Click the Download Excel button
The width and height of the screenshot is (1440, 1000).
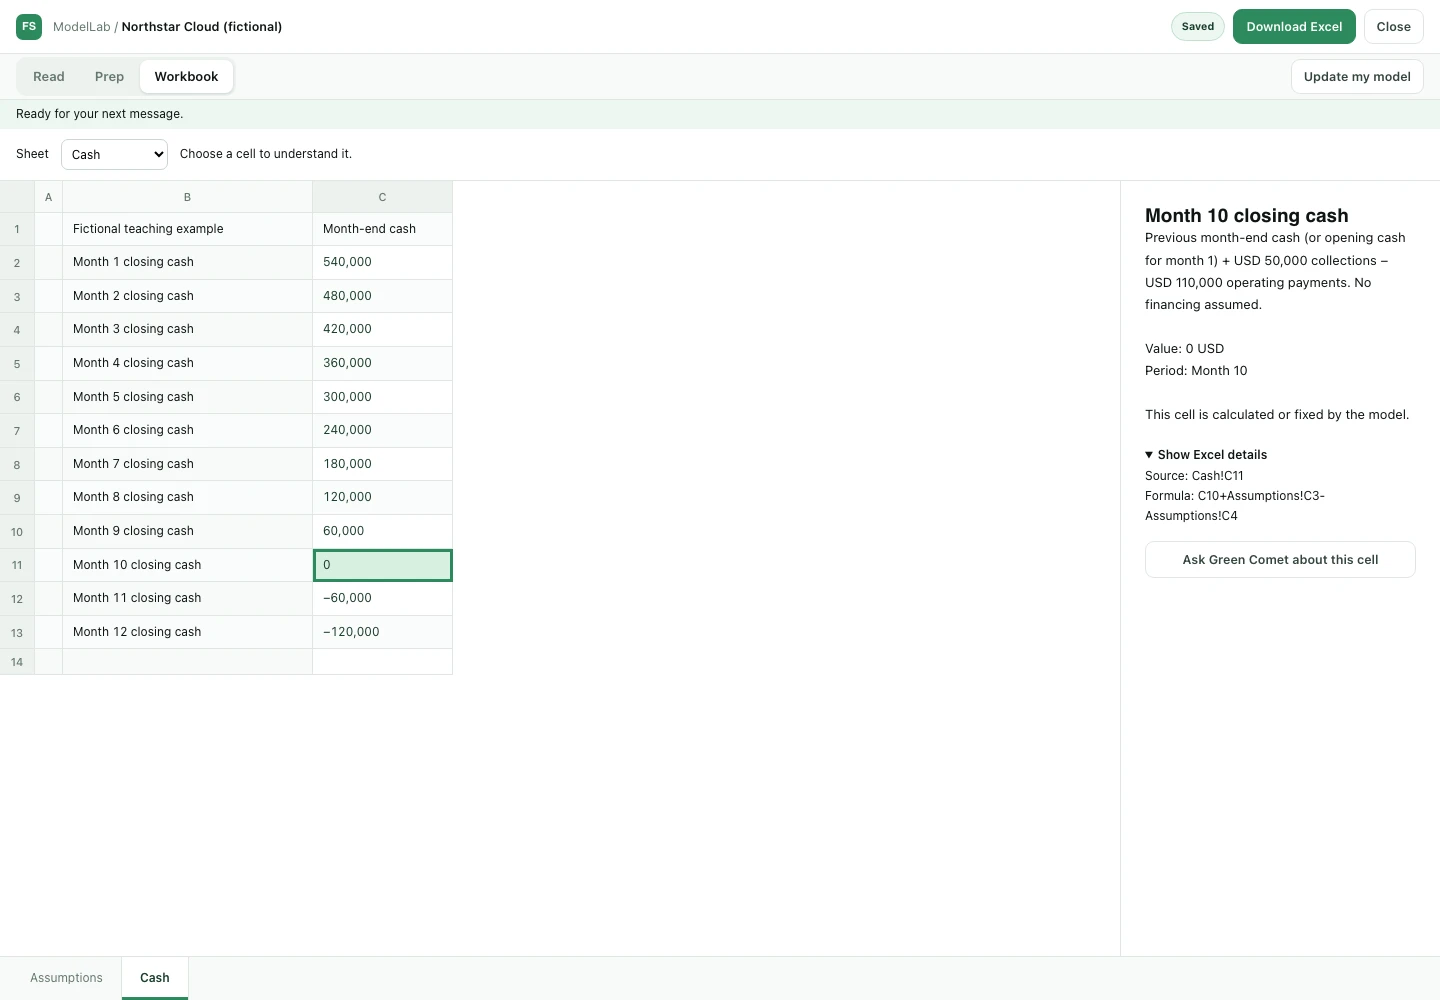click(x=1294, y=27)
